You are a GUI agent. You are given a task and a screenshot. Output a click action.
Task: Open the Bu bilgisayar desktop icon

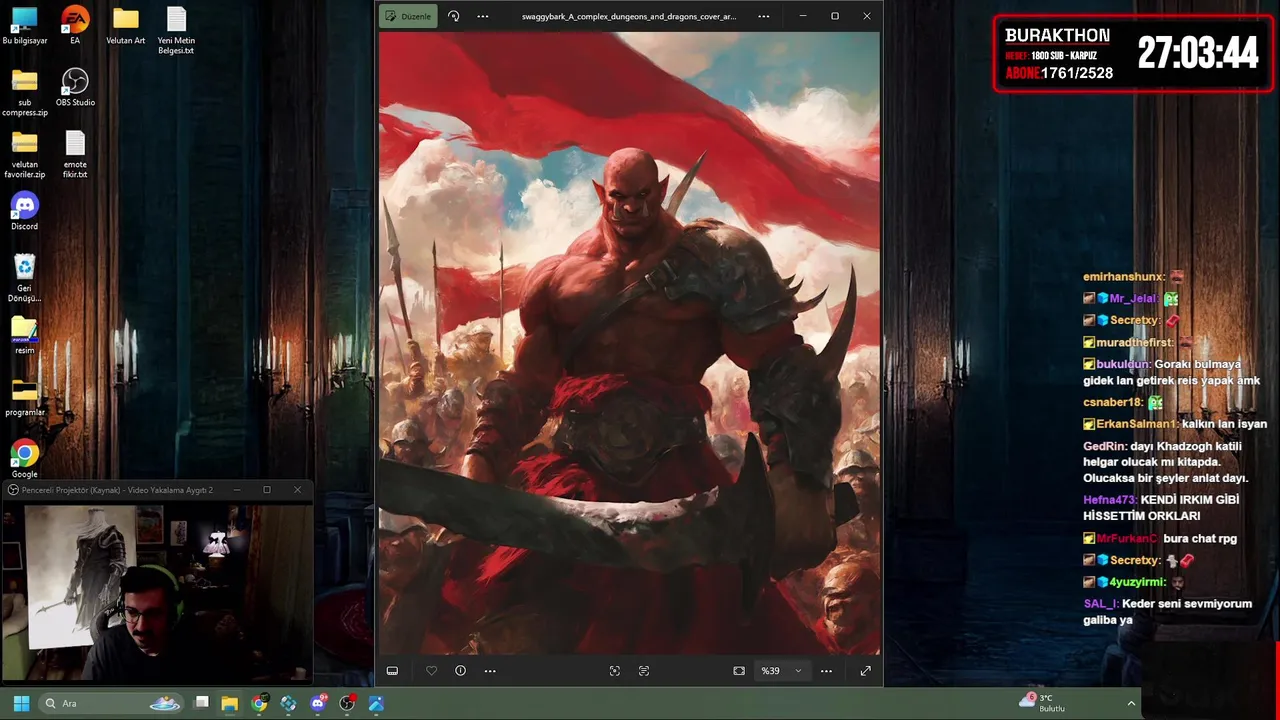pos(25,27)
